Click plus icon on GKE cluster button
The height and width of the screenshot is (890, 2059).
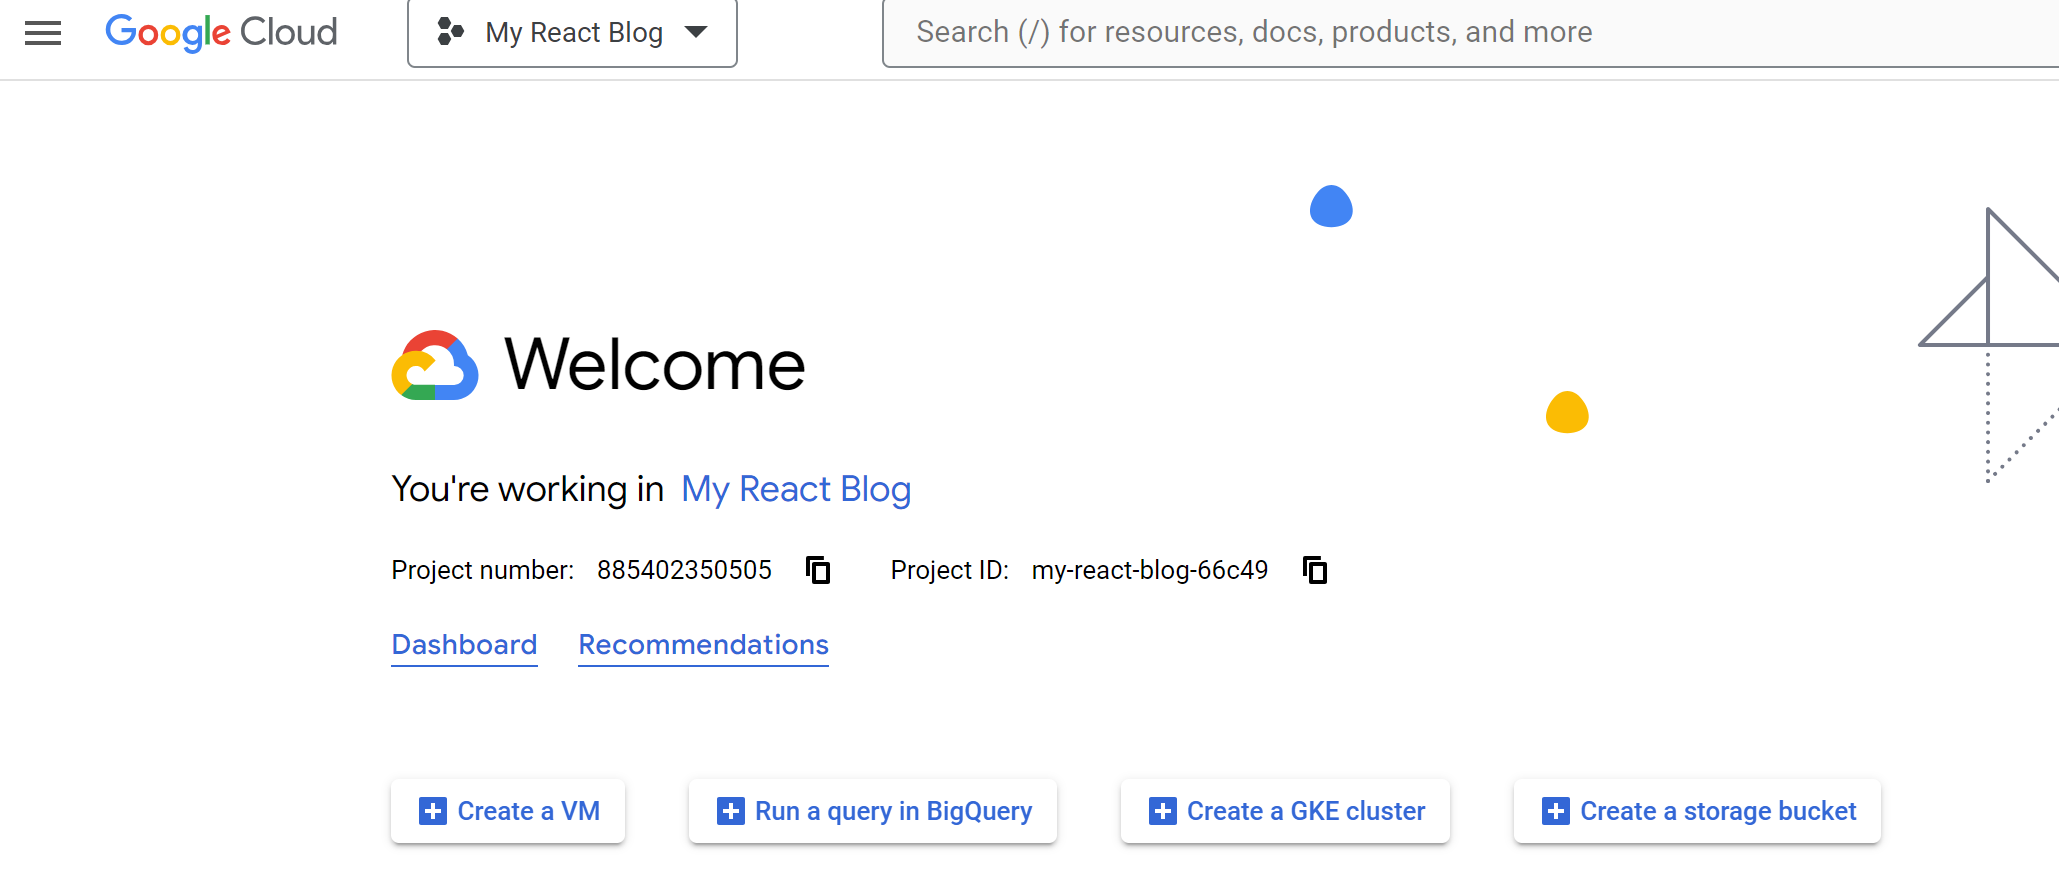click(x=1163, y=811)
